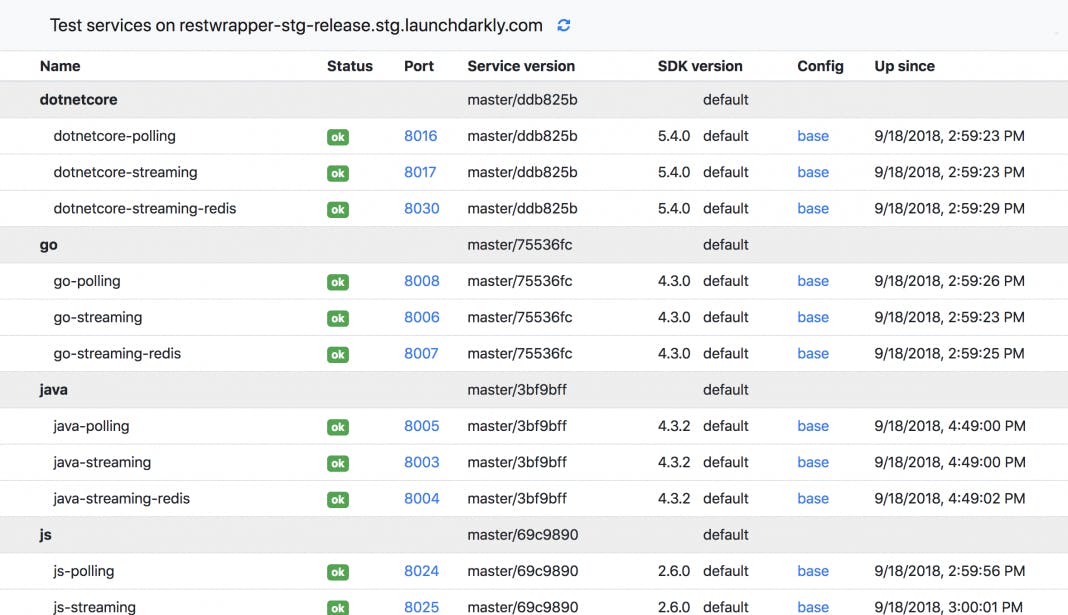Viewport: 1068px width, 615px height.
Task: Open base config for go-polling
Action: [x=813, y=281]
